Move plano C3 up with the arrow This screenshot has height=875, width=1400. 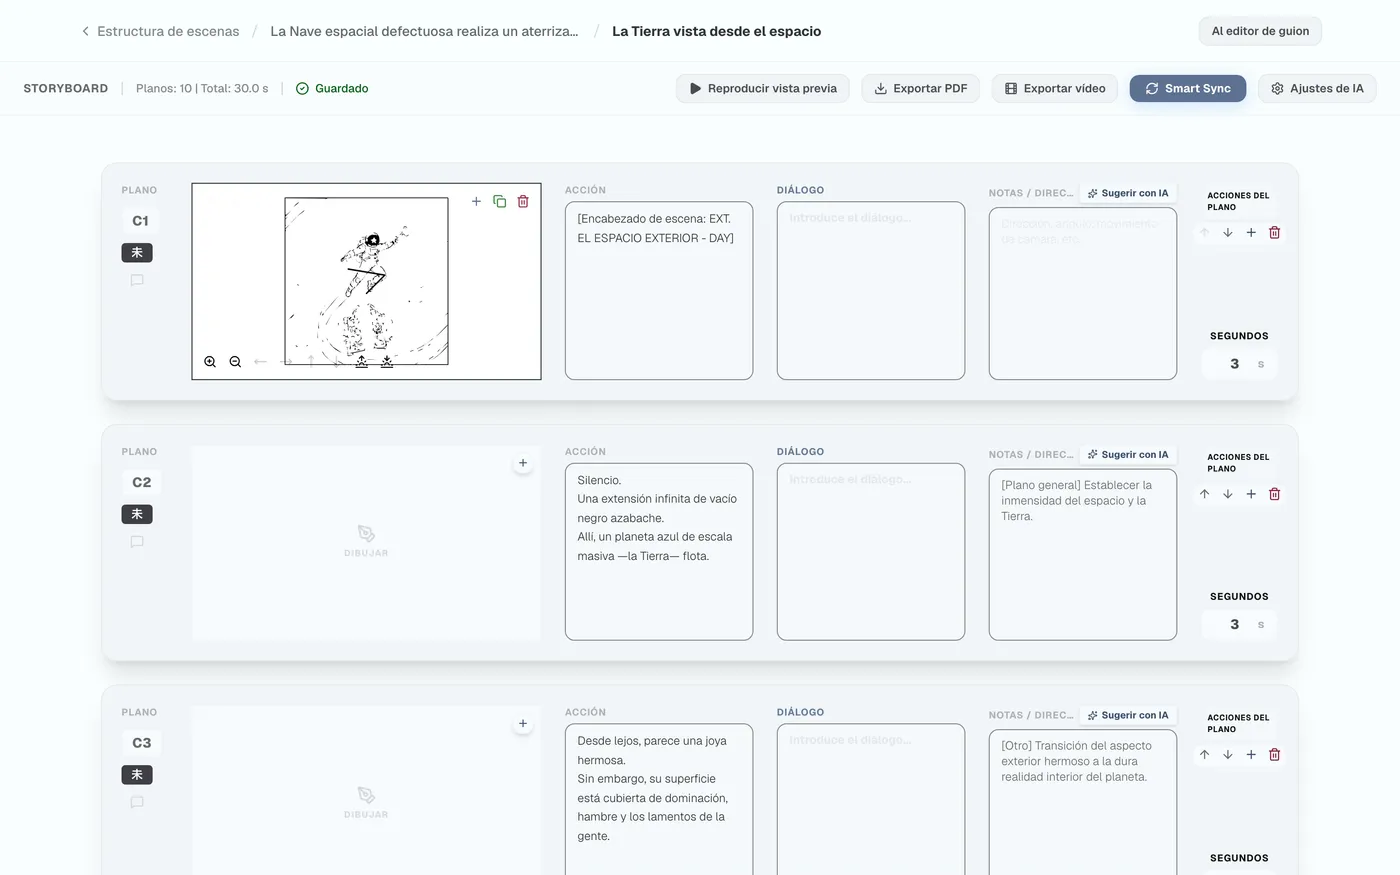pyautogui.click(x=1204, y=755)
